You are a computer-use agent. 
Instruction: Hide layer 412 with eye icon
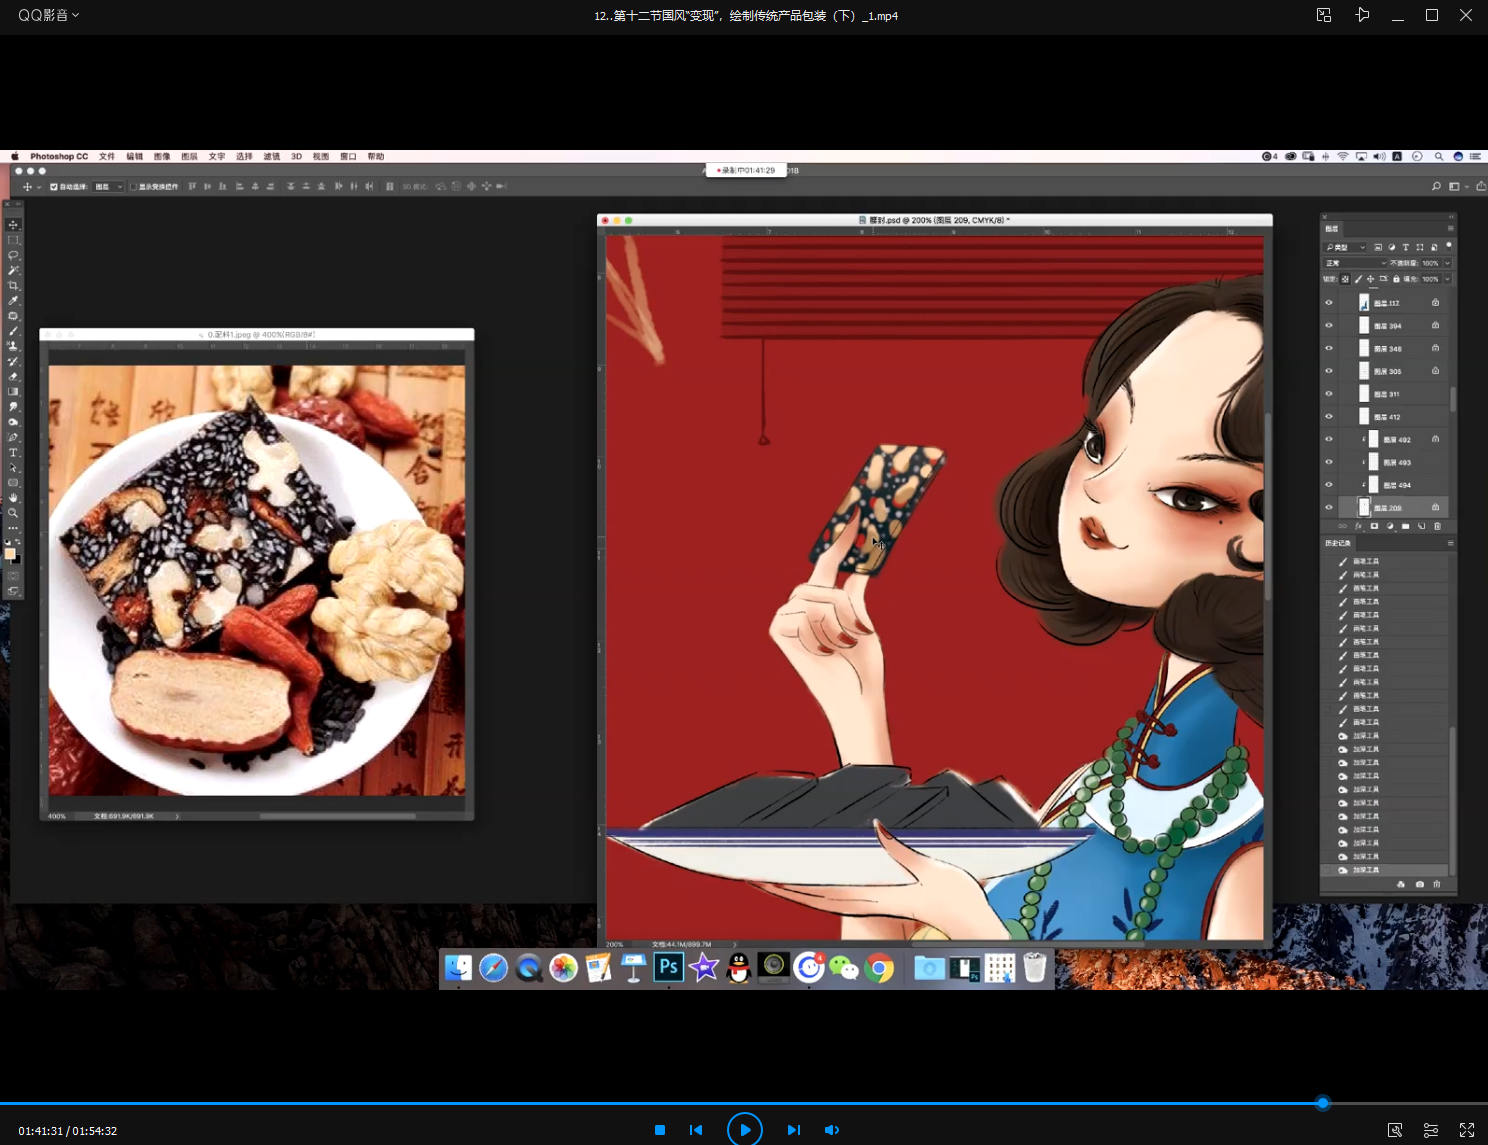(x=1329, y=416)
